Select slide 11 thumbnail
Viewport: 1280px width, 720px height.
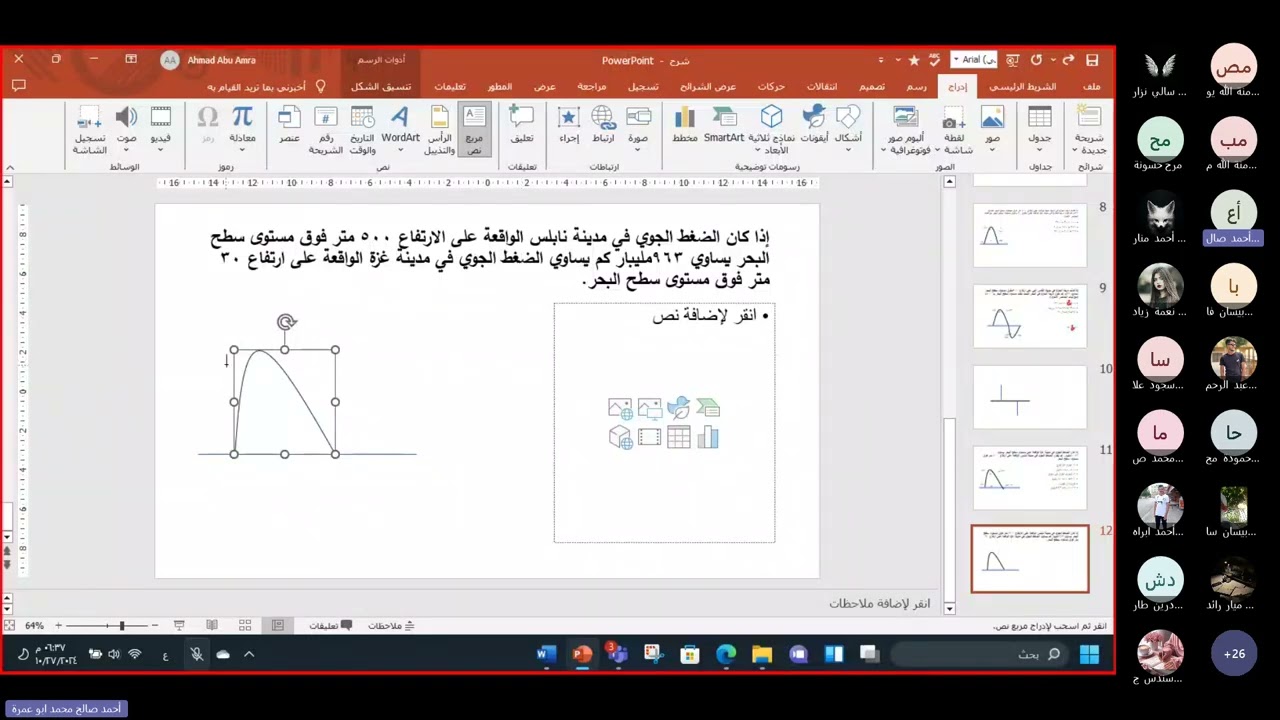point(1030,478)
